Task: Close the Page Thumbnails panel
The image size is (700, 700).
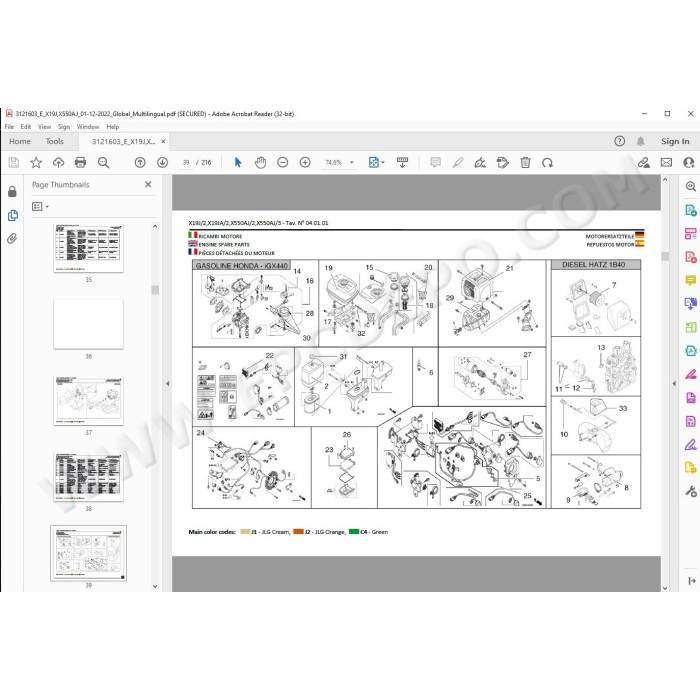Action: (x=148, y=184)
